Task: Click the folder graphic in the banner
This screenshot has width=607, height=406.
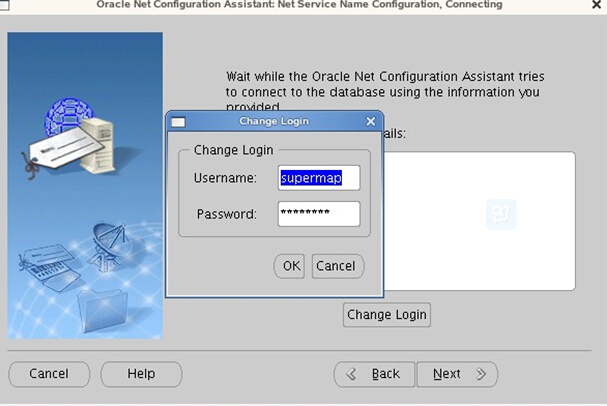Action: pyautogui.click(x=103, y=309)
